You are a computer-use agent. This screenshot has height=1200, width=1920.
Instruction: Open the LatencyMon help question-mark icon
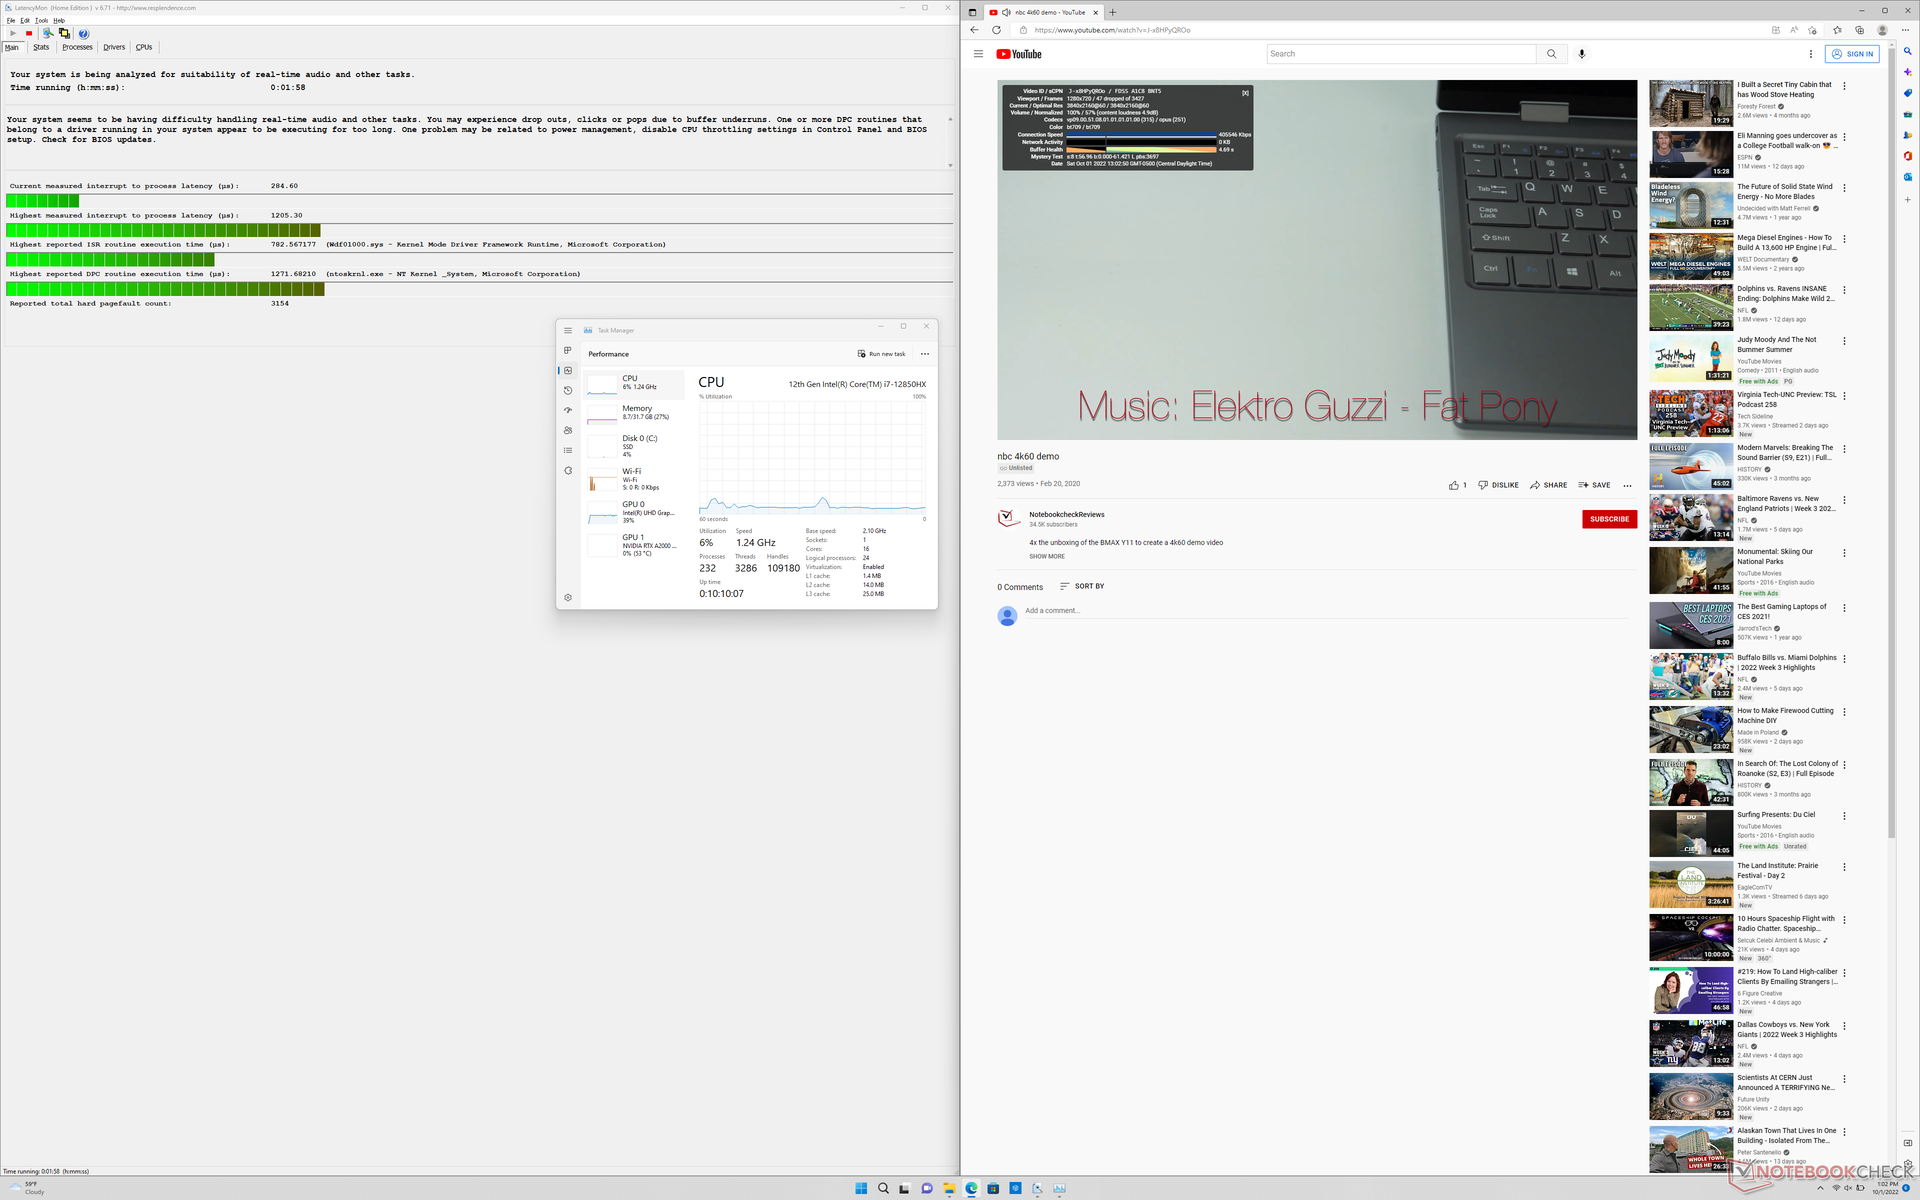tap(84, 33)
